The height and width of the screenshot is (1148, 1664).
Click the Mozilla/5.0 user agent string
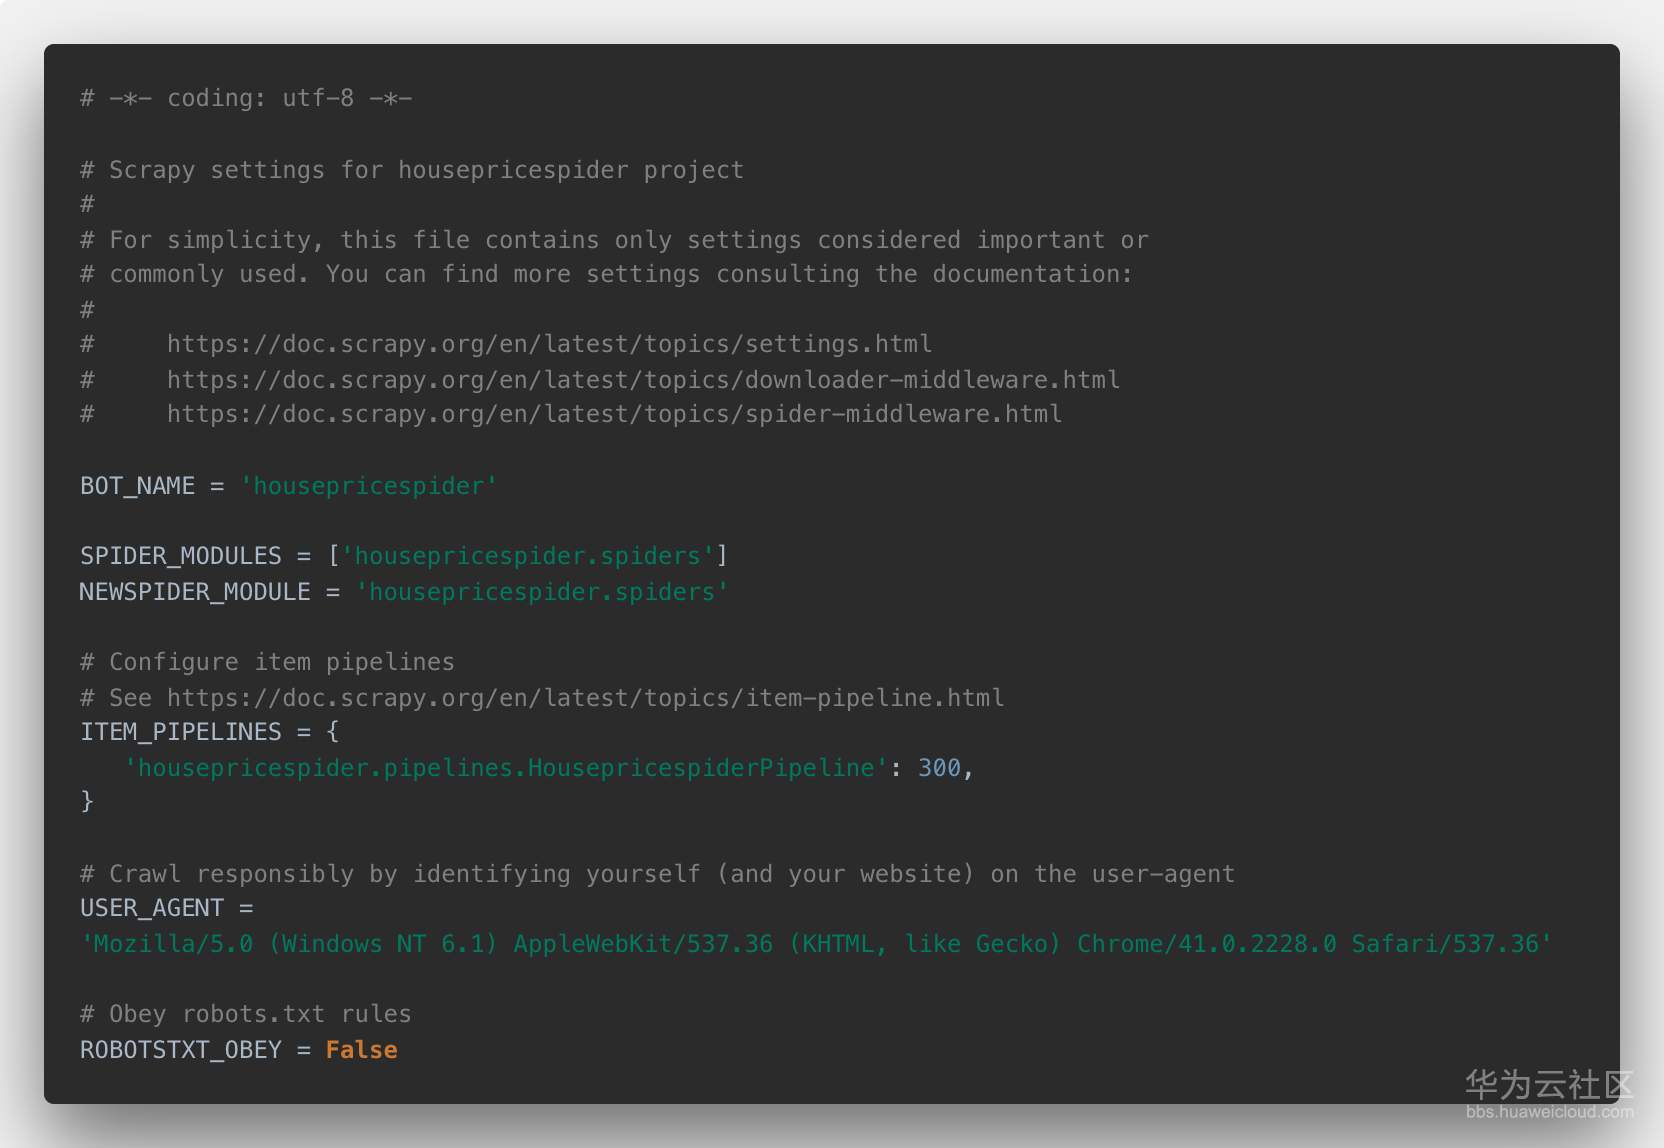(815, 944)
